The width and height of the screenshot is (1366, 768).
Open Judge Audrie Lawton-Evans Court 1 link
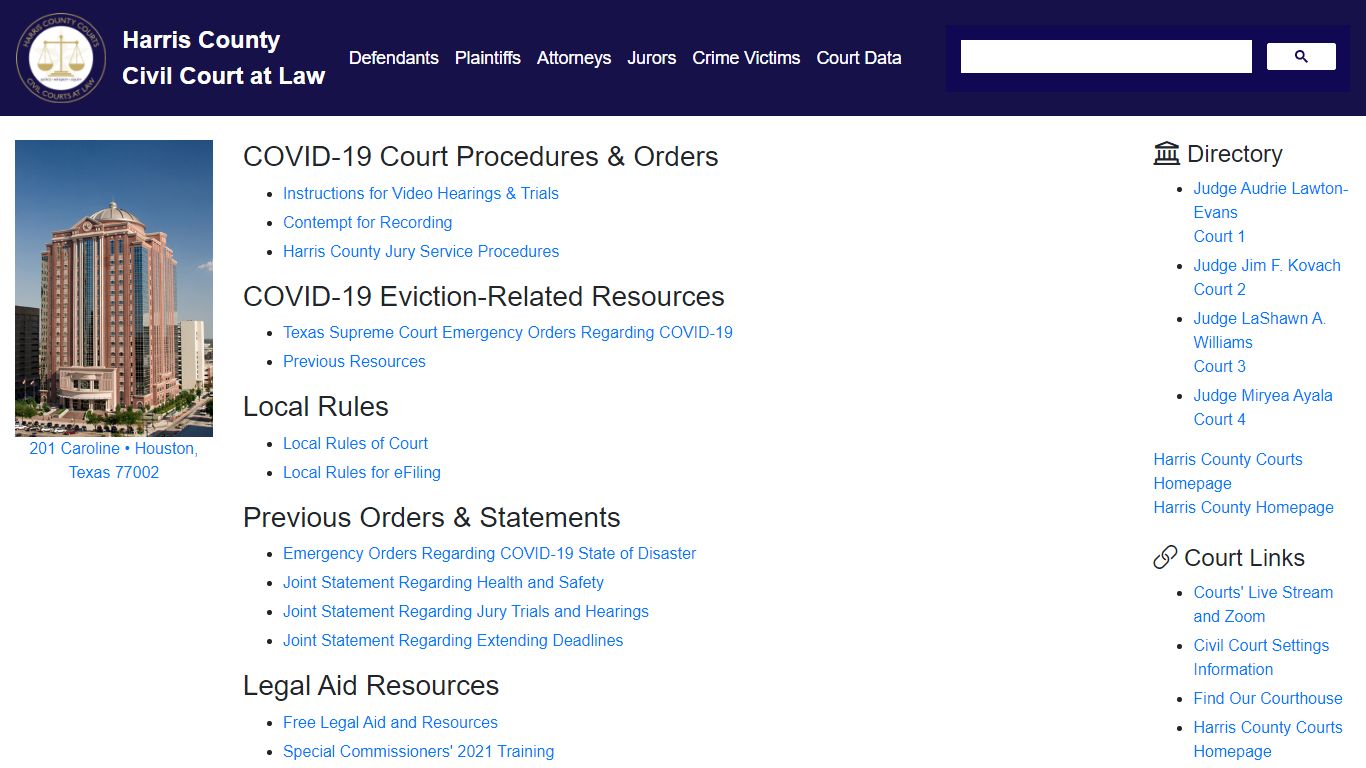pyautogui.click(x=1270, y=212)
